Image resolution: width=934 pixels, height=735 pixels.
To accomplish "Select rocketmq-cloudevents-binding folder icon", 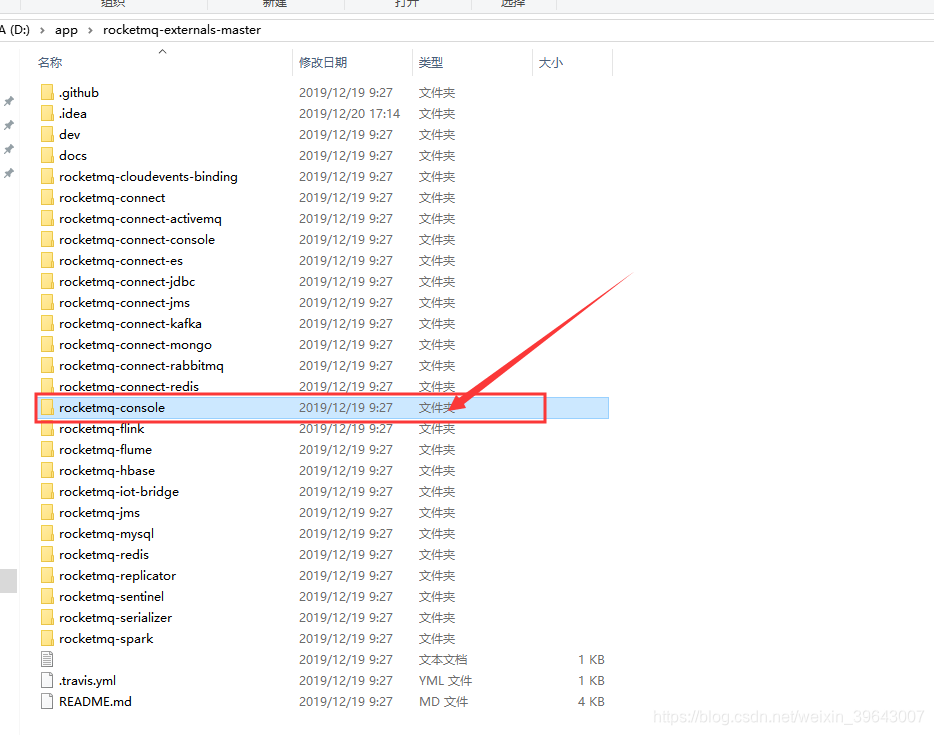I will (47, 176).
